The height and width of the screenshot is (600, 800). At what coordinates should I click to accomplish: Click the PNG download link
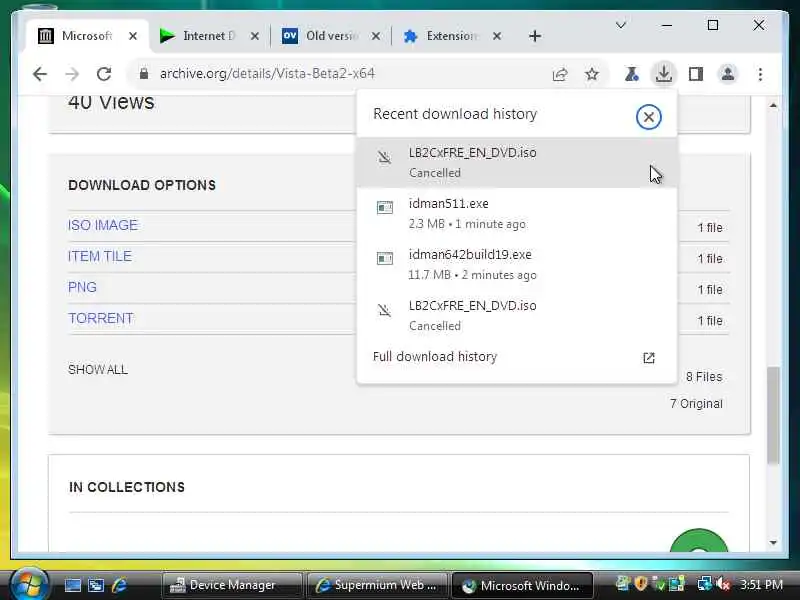[x=82, y=287]
